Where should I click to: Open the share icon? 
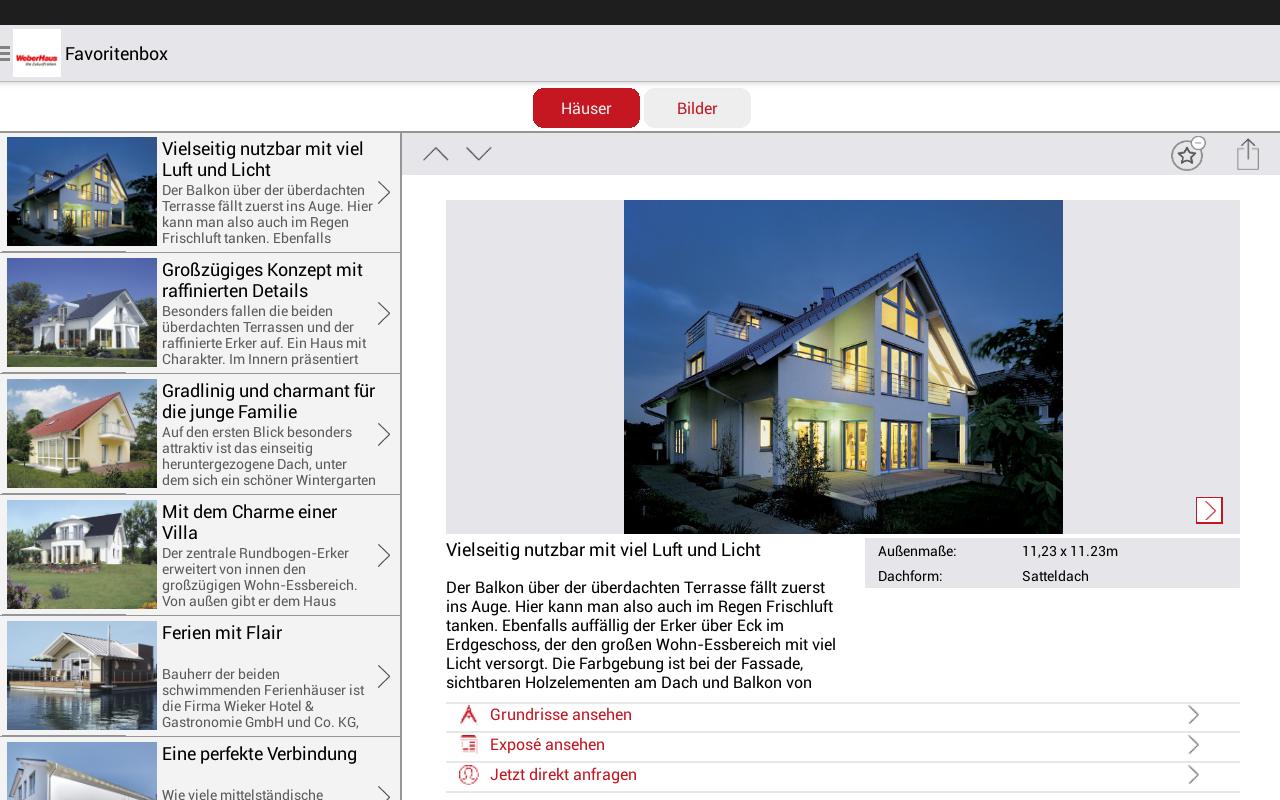pyautogui.click(x=1247, y=154)
